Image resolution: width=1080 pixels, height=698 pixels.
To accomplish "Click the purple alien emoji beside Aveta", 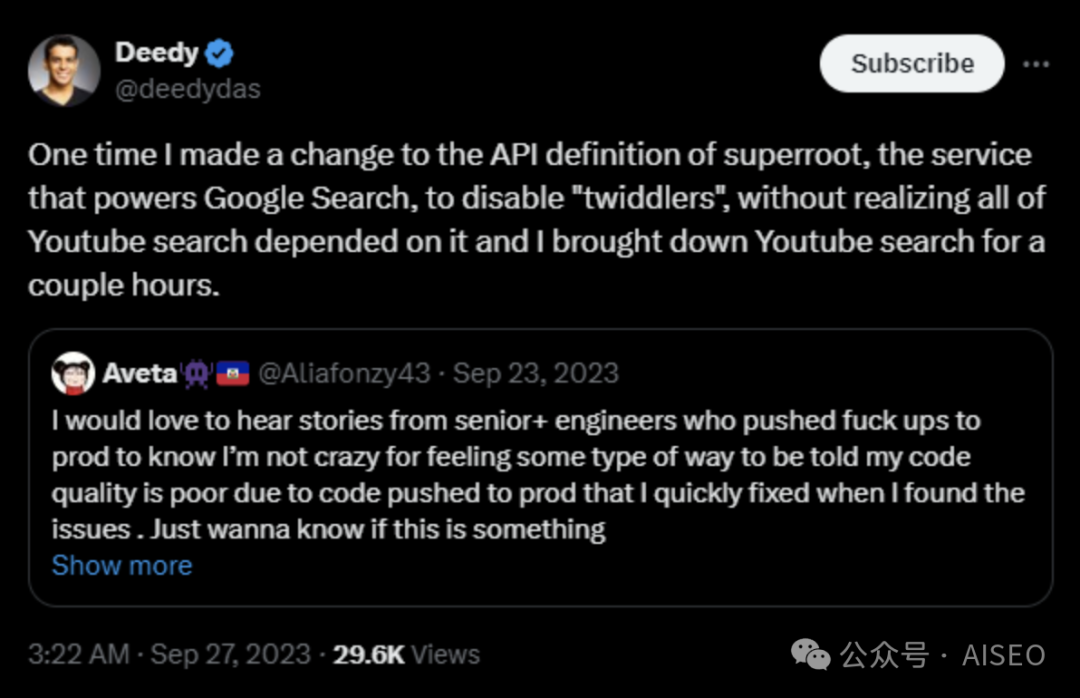I will pyautogui.click(x=196, y=374).
